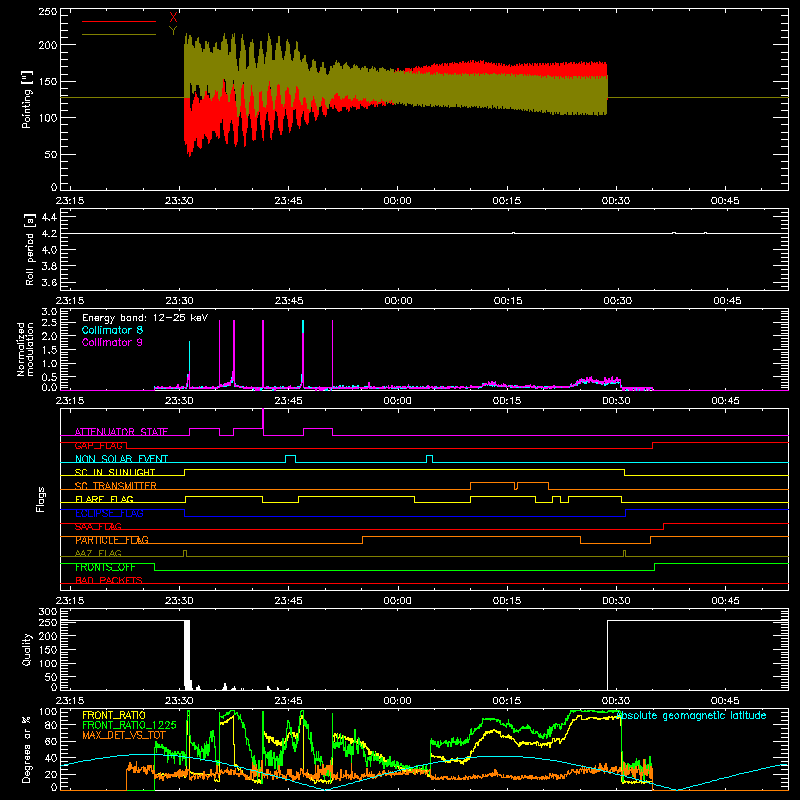Select the 'Energy band: 12-25 keV' text
Screen dimensions: 800x800
coord(145,318)
